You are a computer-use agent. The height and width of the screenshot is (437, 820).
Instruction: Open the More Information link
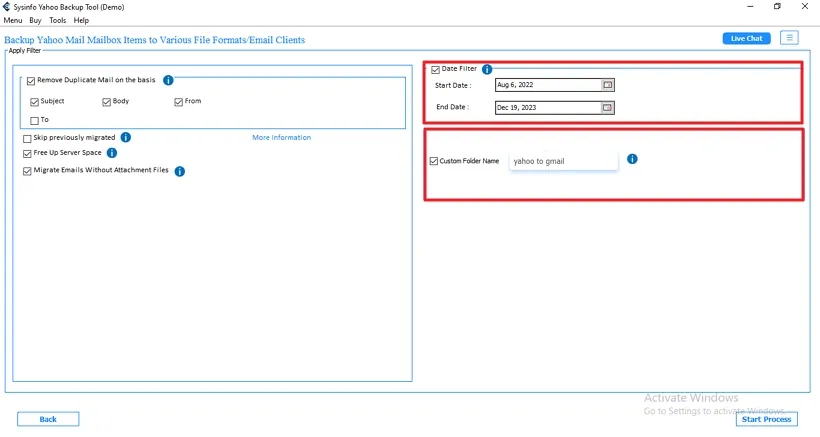[281, 137]
